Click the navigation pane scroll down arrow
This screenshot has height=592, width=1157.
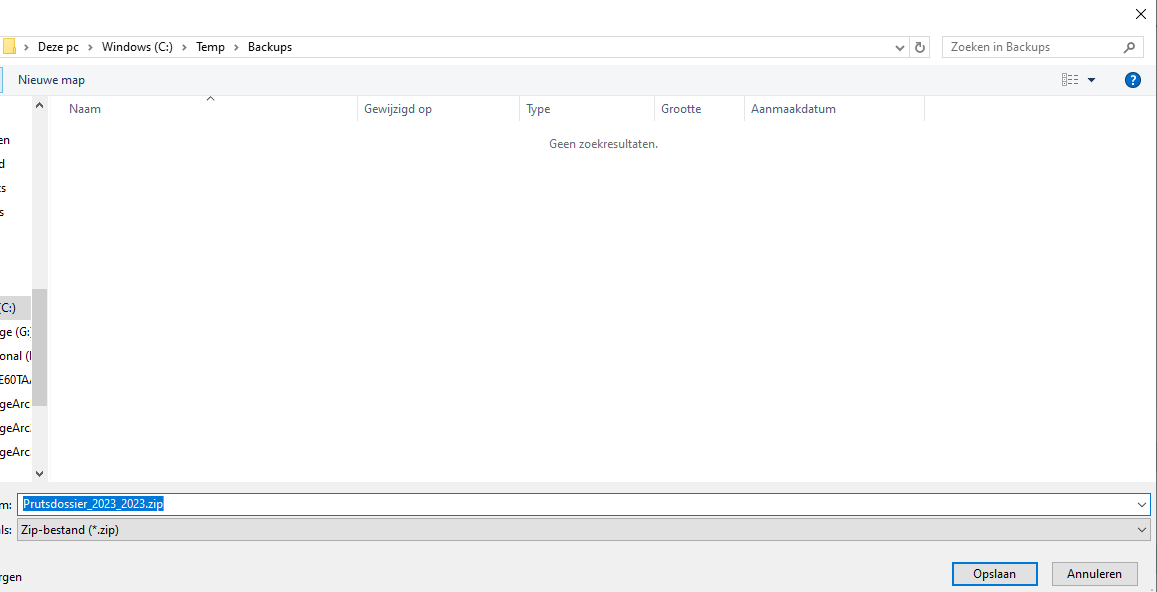(40, 473)
